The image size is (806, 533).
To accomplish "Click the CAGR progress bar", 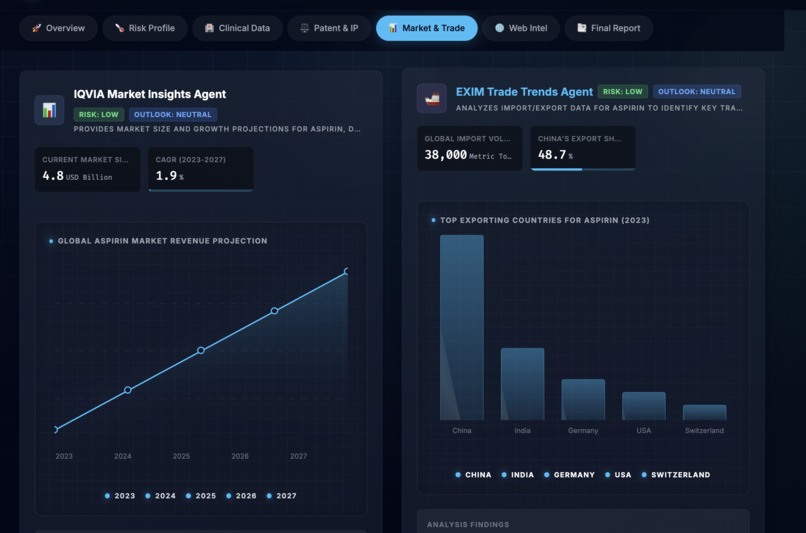I will tap(201, 190).
